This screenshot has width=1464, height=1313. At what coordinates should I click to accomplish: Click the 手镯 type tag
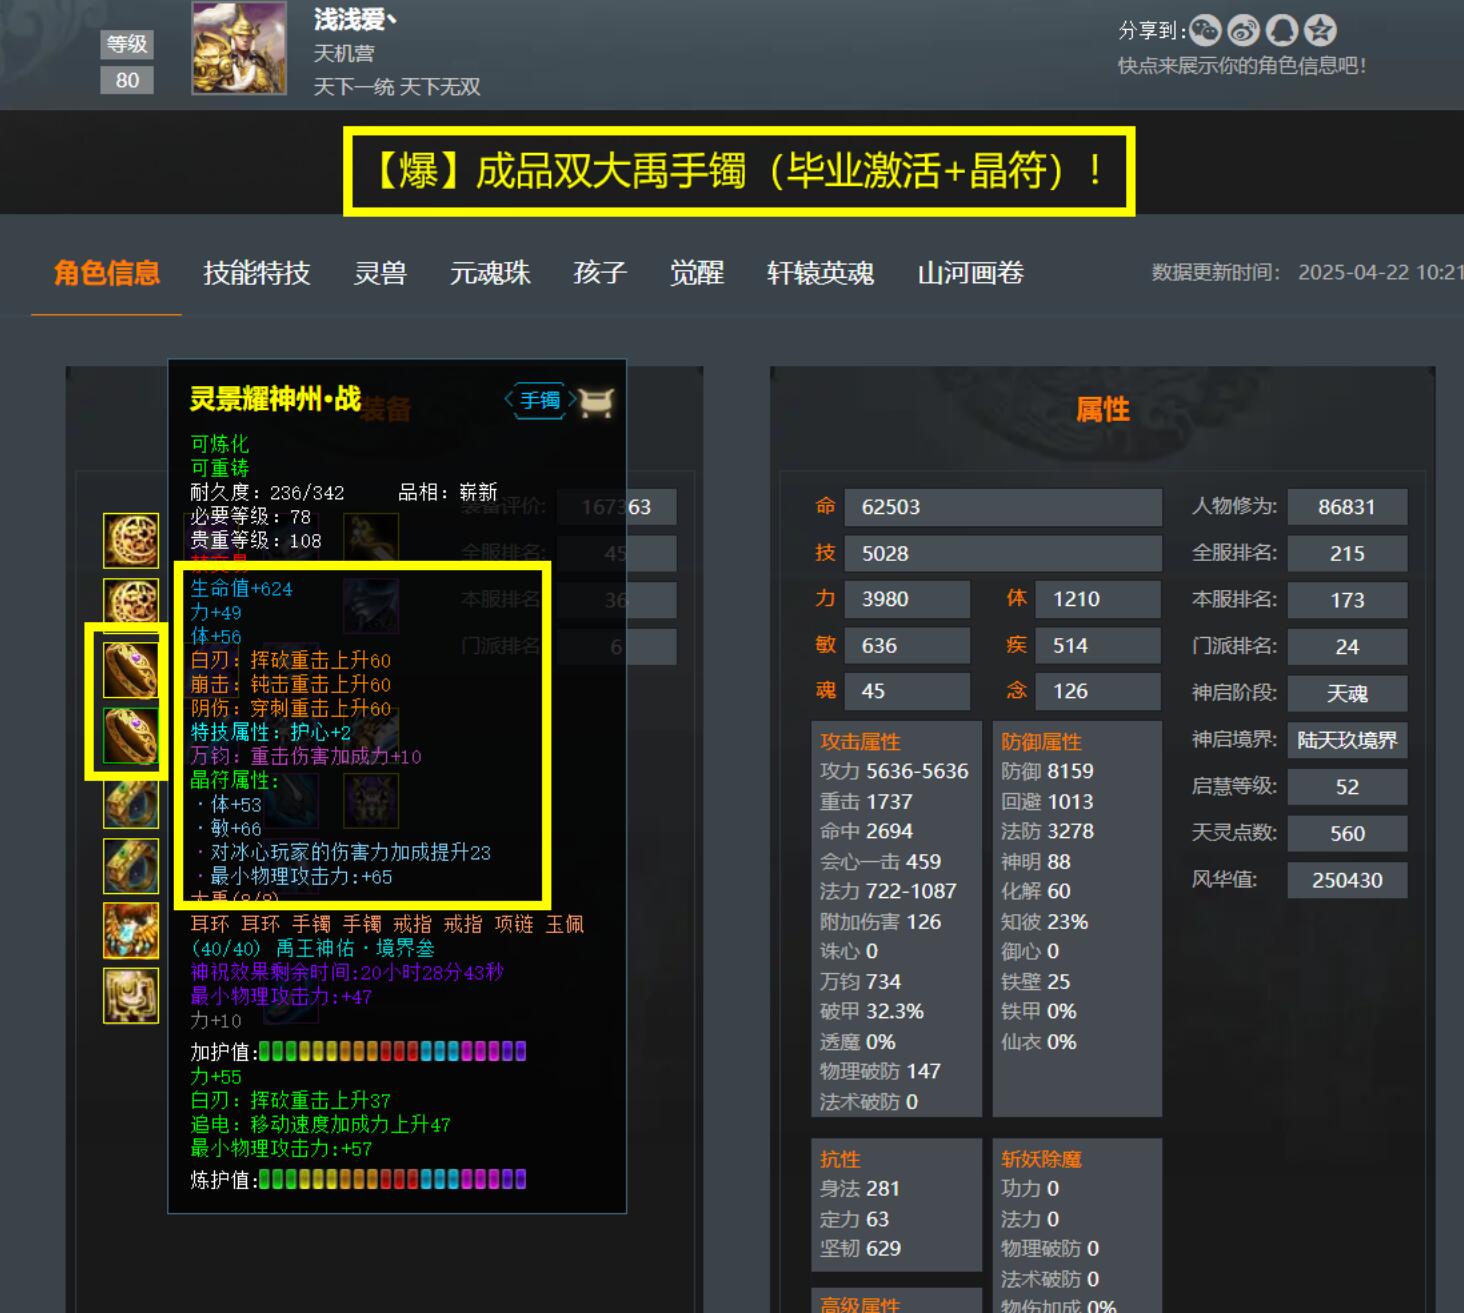pyautogui.click(x=540, y=400)
